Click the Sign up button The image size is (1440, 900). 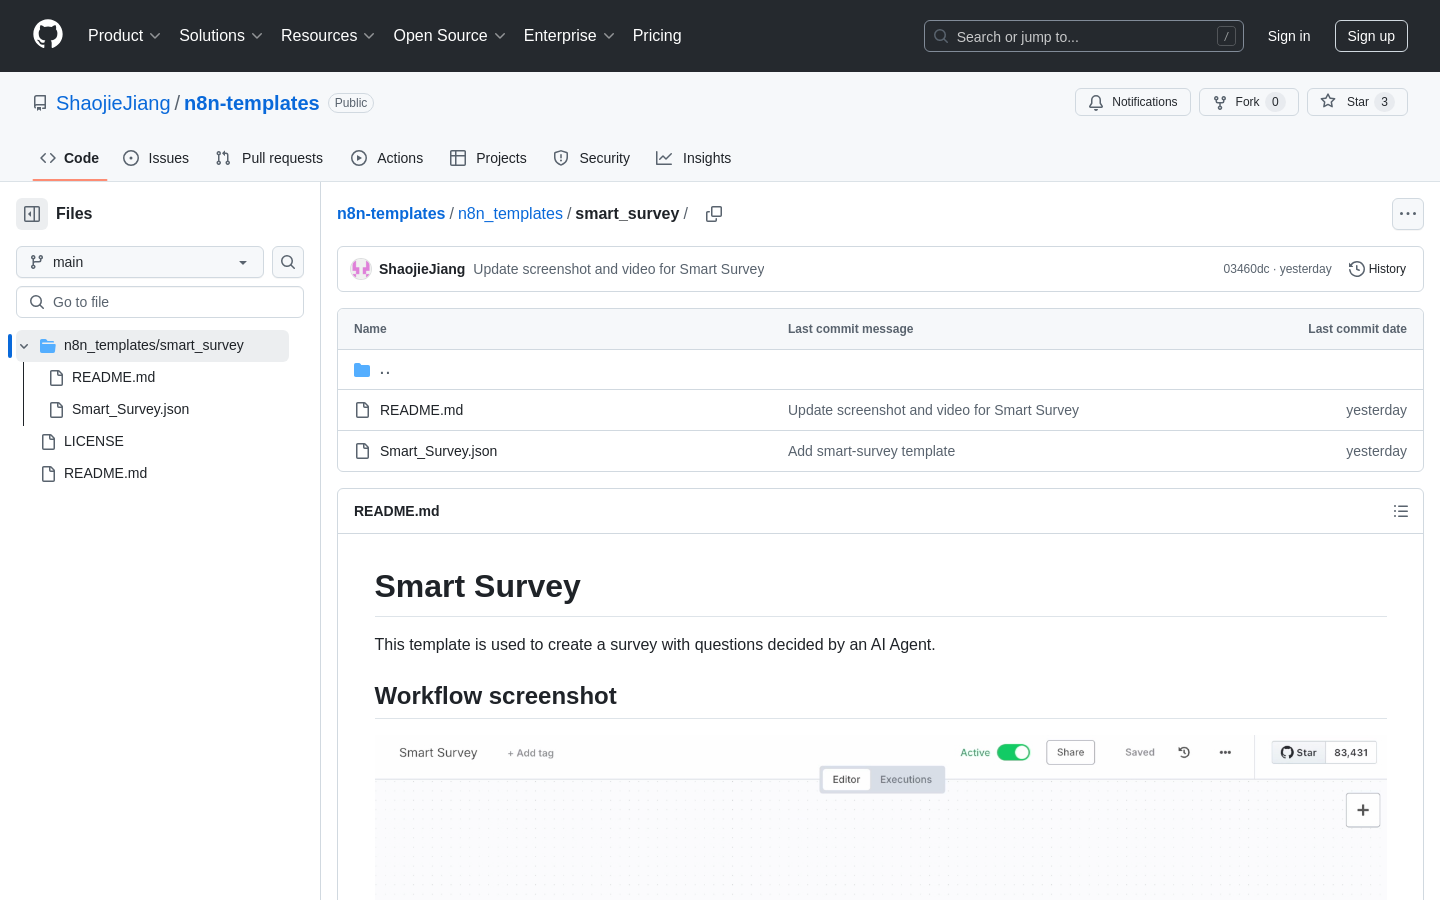coord(1371,36)
